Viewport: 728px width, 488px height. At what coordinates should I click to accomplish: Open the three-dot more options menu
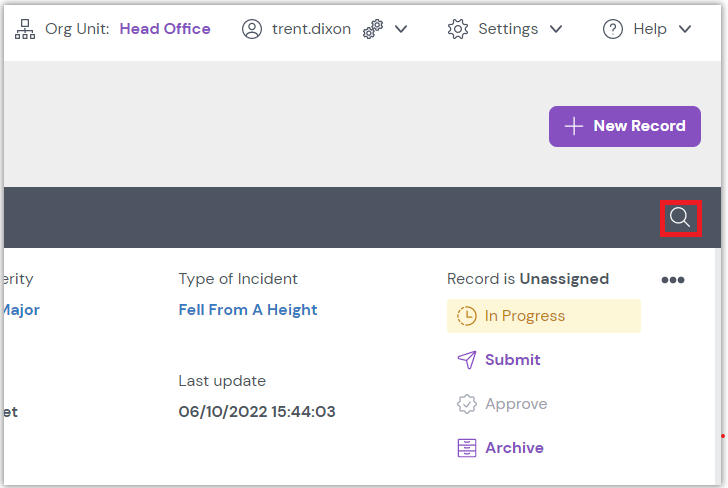tap(673, 280)
